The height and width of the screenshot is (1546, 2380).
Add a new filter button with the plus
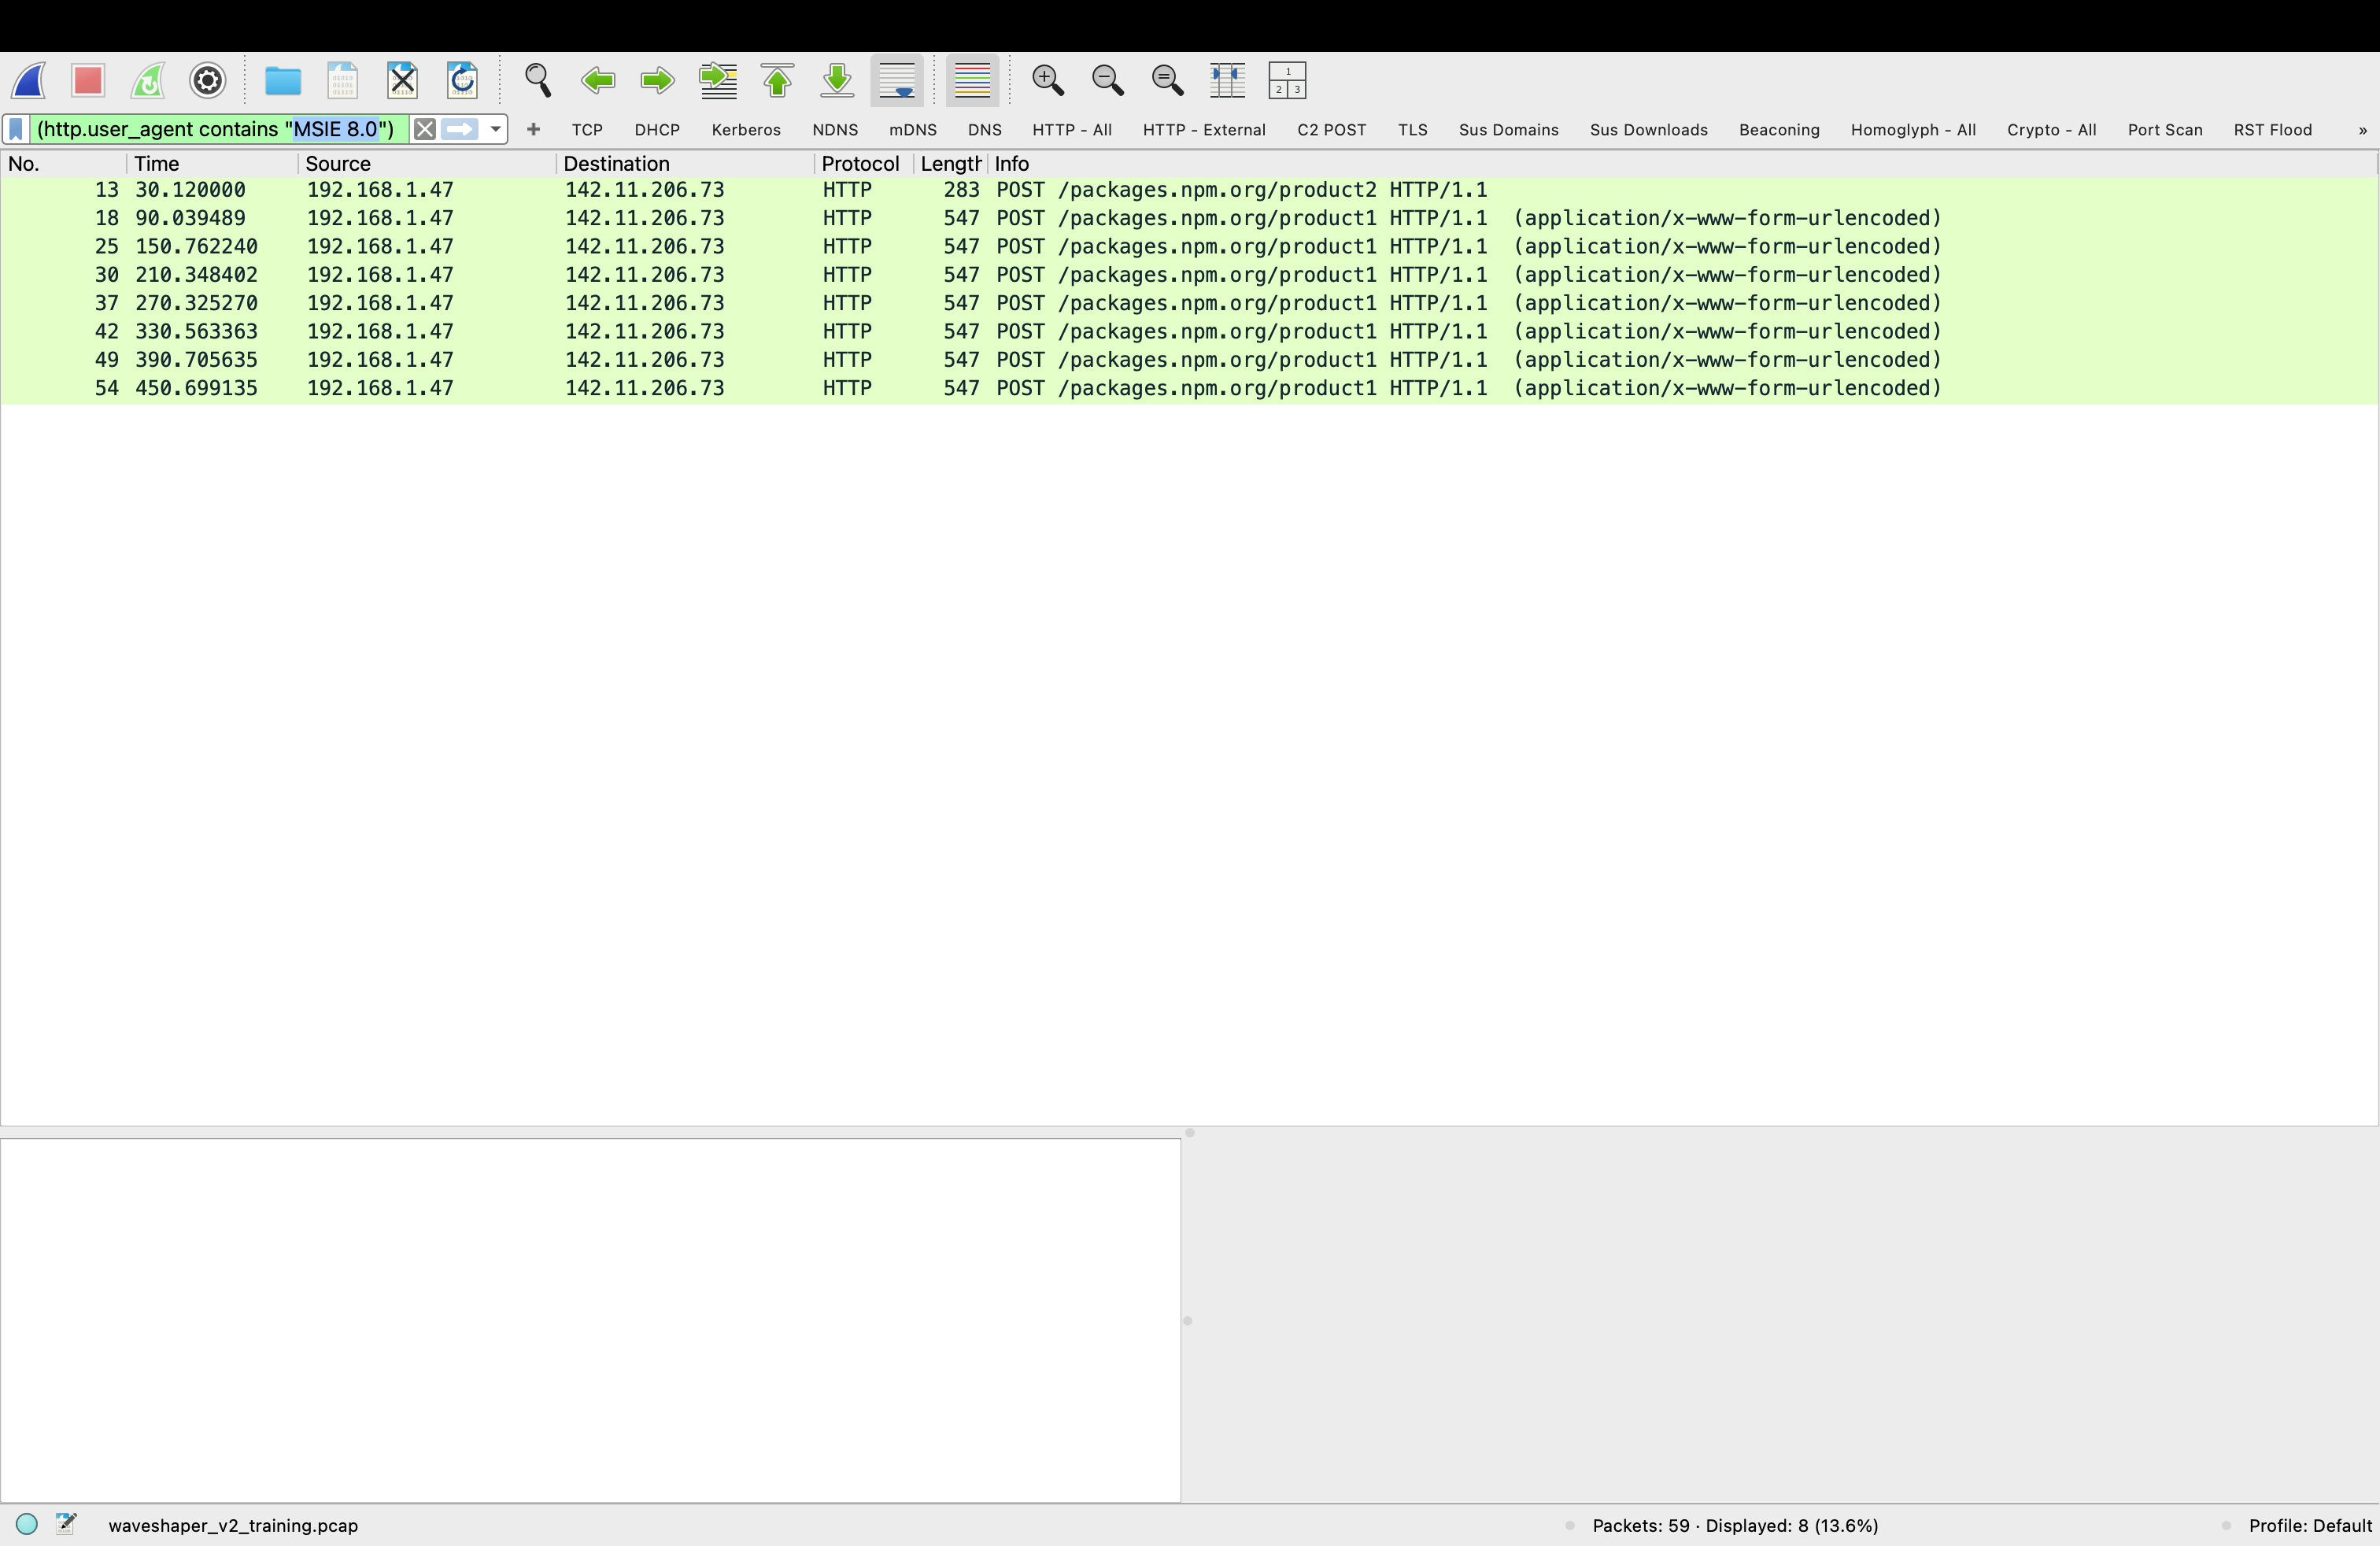coord(533,129)
